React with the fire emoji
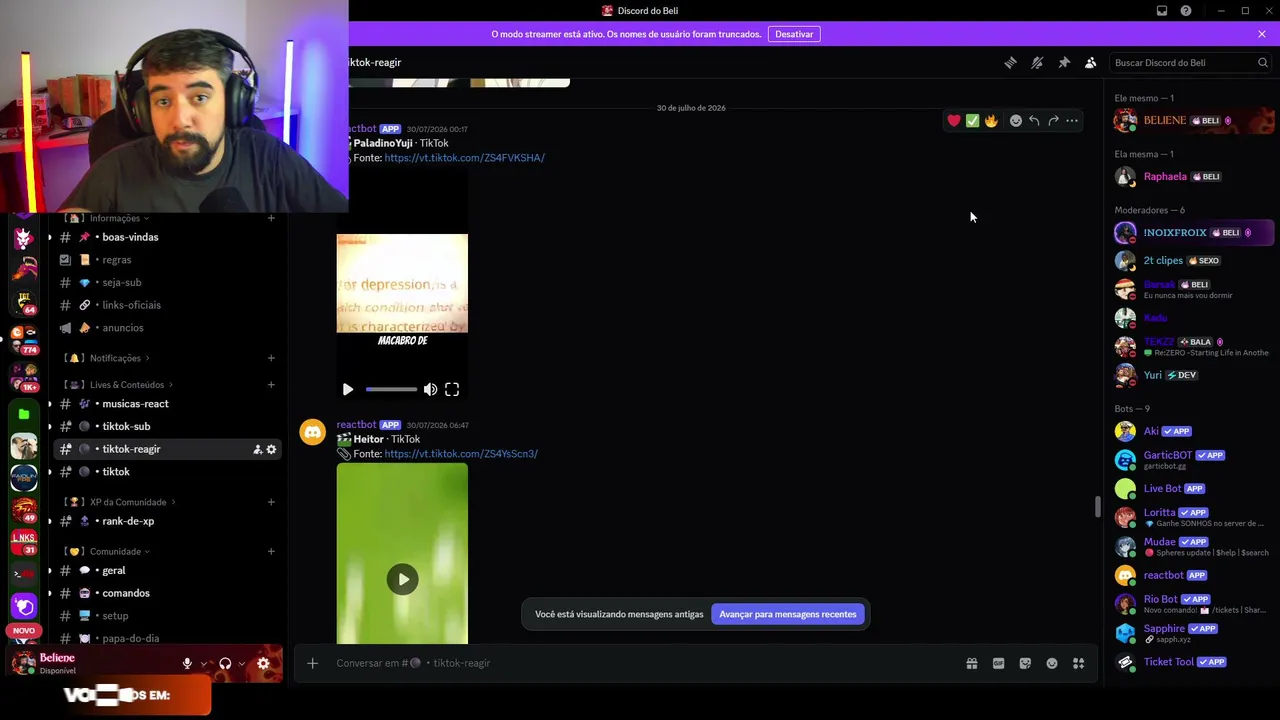 pos(991,121)
